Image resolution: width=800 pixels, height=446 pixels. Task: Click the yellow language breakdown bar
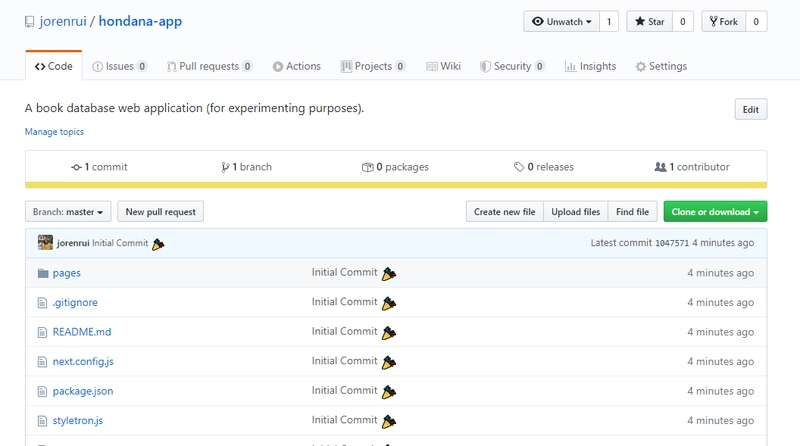coord(396,185)
